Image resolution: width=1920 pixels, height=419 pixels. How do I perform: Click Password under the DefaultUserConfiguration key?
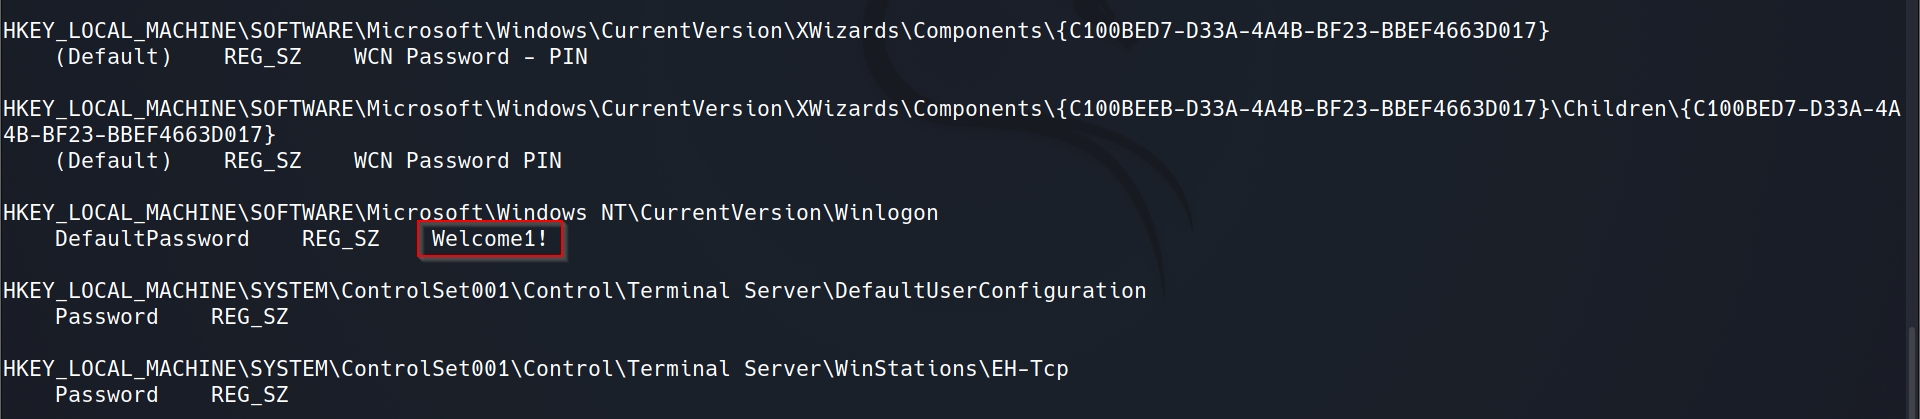pyautogui.click(x=106, y=317)
